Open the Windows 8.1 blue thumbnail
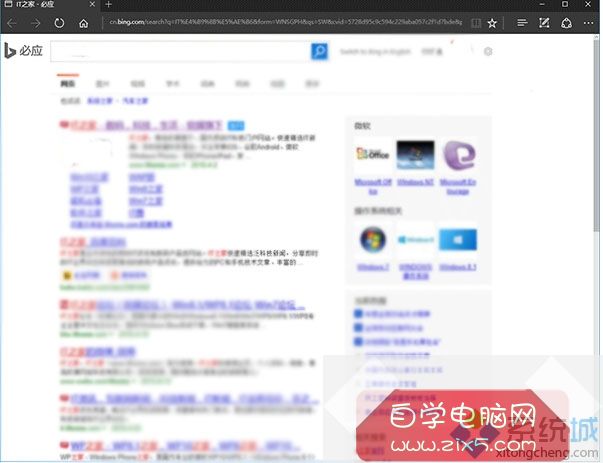 click(458, 239)
